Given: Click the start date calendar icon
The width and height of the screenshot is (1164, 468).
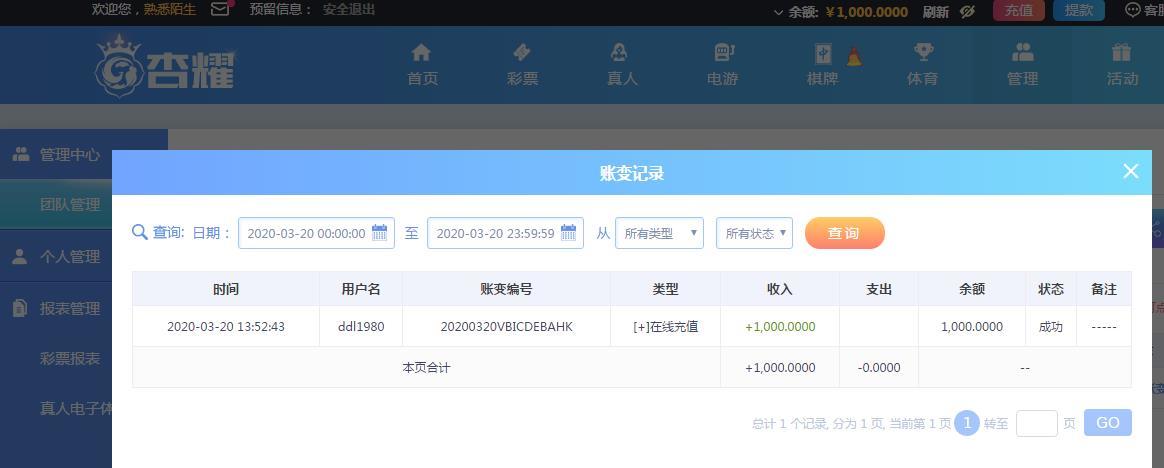Looking at the screenshot, I should point(379,233).
